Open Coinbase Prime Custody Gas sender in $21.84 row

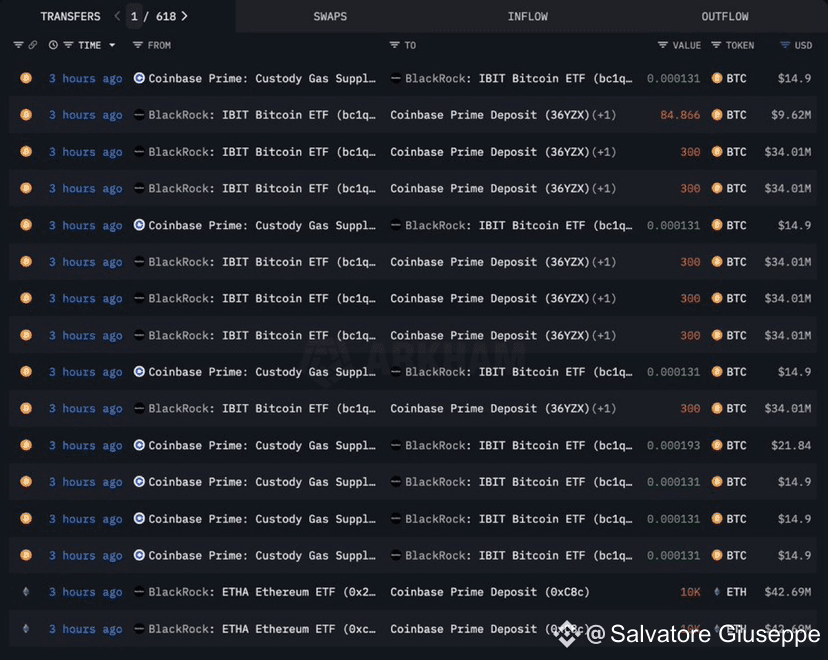click(262, 446)
